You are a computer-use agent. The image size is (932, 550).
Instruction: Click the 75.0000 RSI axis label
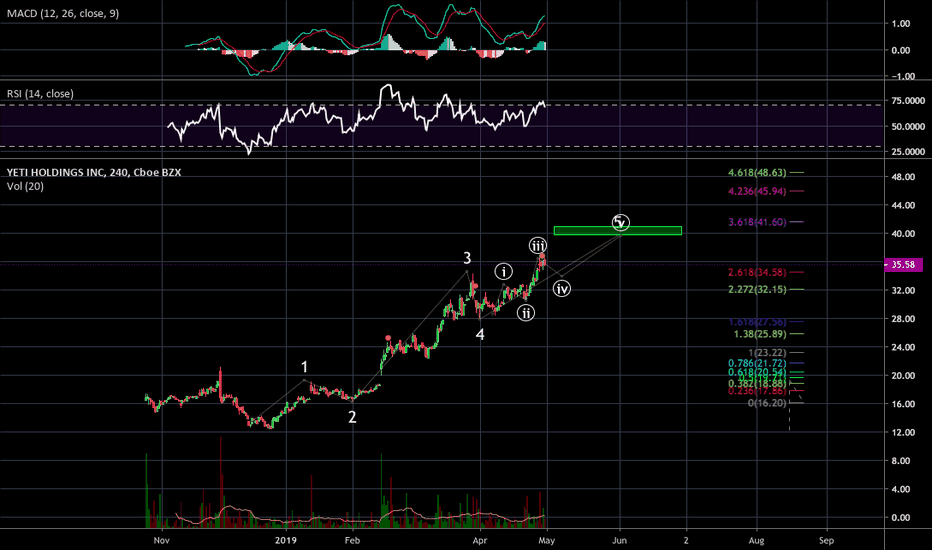[908, 101]
